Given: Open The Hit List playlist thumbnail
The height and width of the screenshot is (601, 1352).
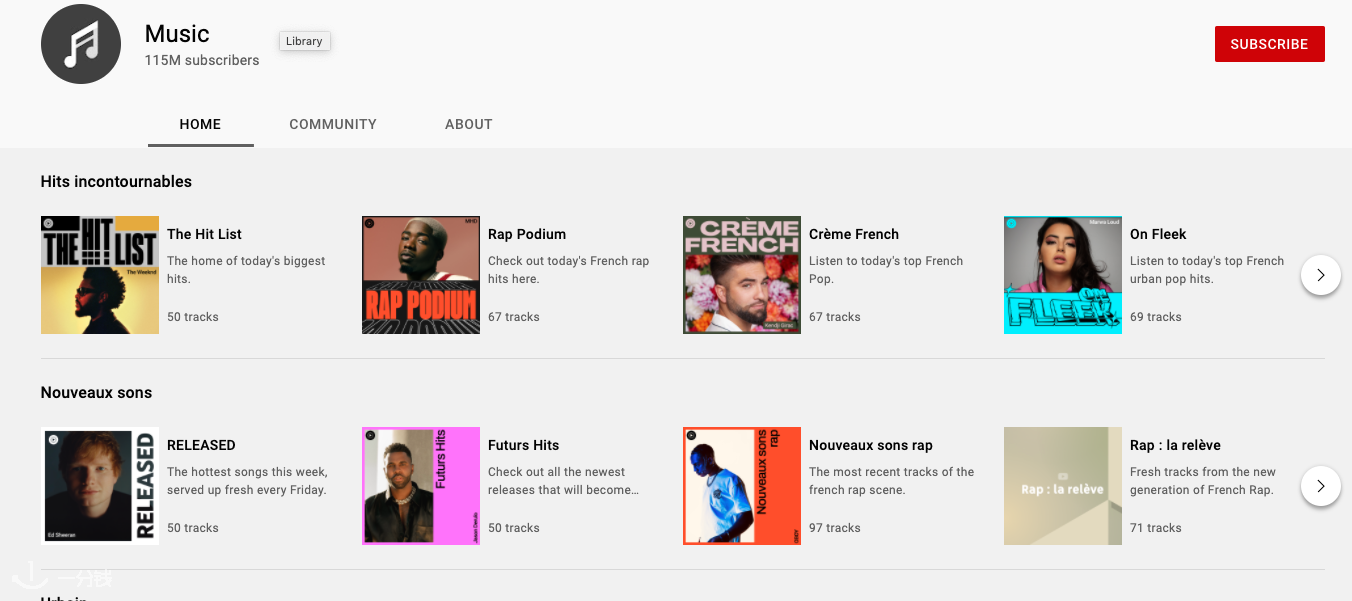Looking at the screenshot, I should click(x=100, y=275).
